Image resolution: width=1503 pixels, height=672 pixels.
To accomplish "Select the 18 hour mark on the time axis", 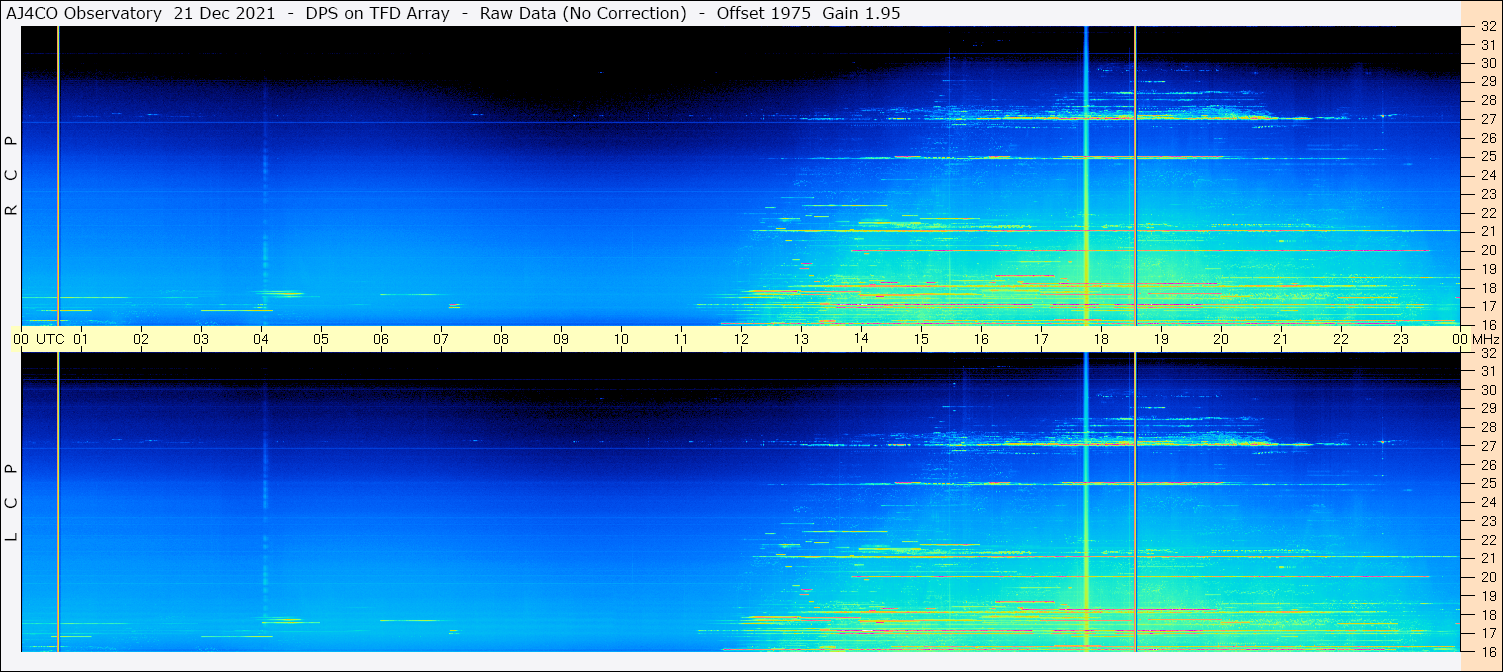I will [1101, 339].
